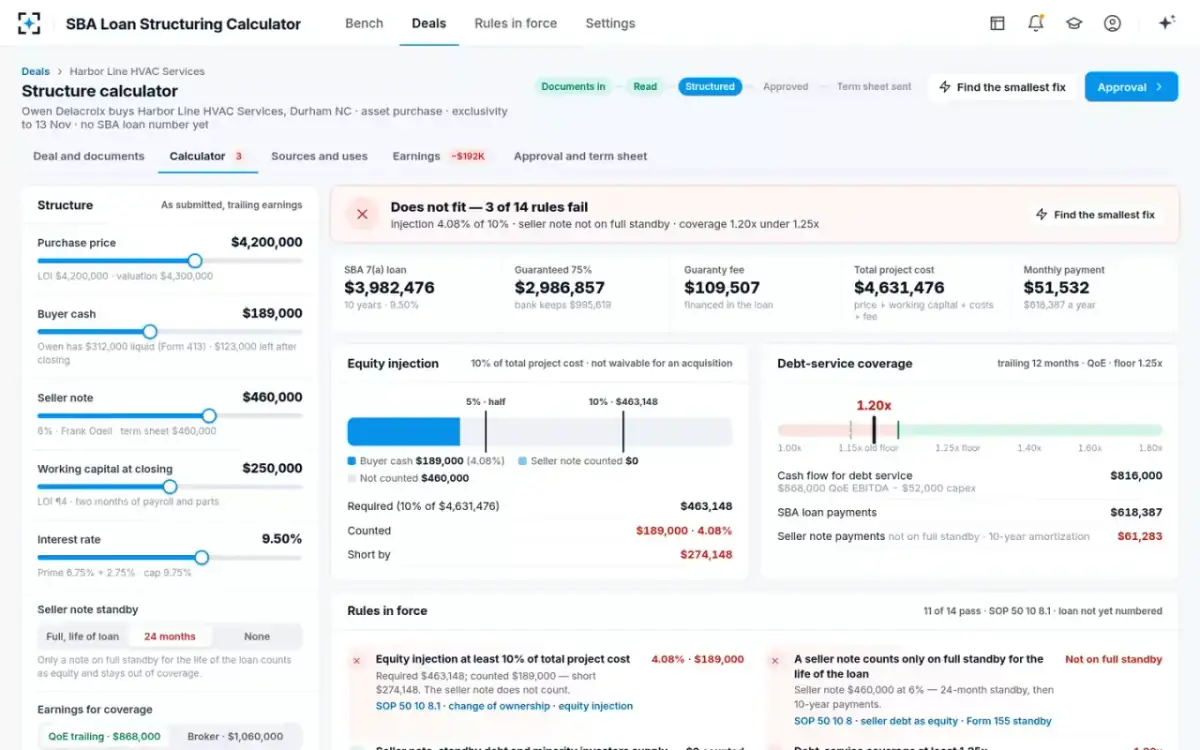Click the 1.20x coverage marker

(873, 429)
